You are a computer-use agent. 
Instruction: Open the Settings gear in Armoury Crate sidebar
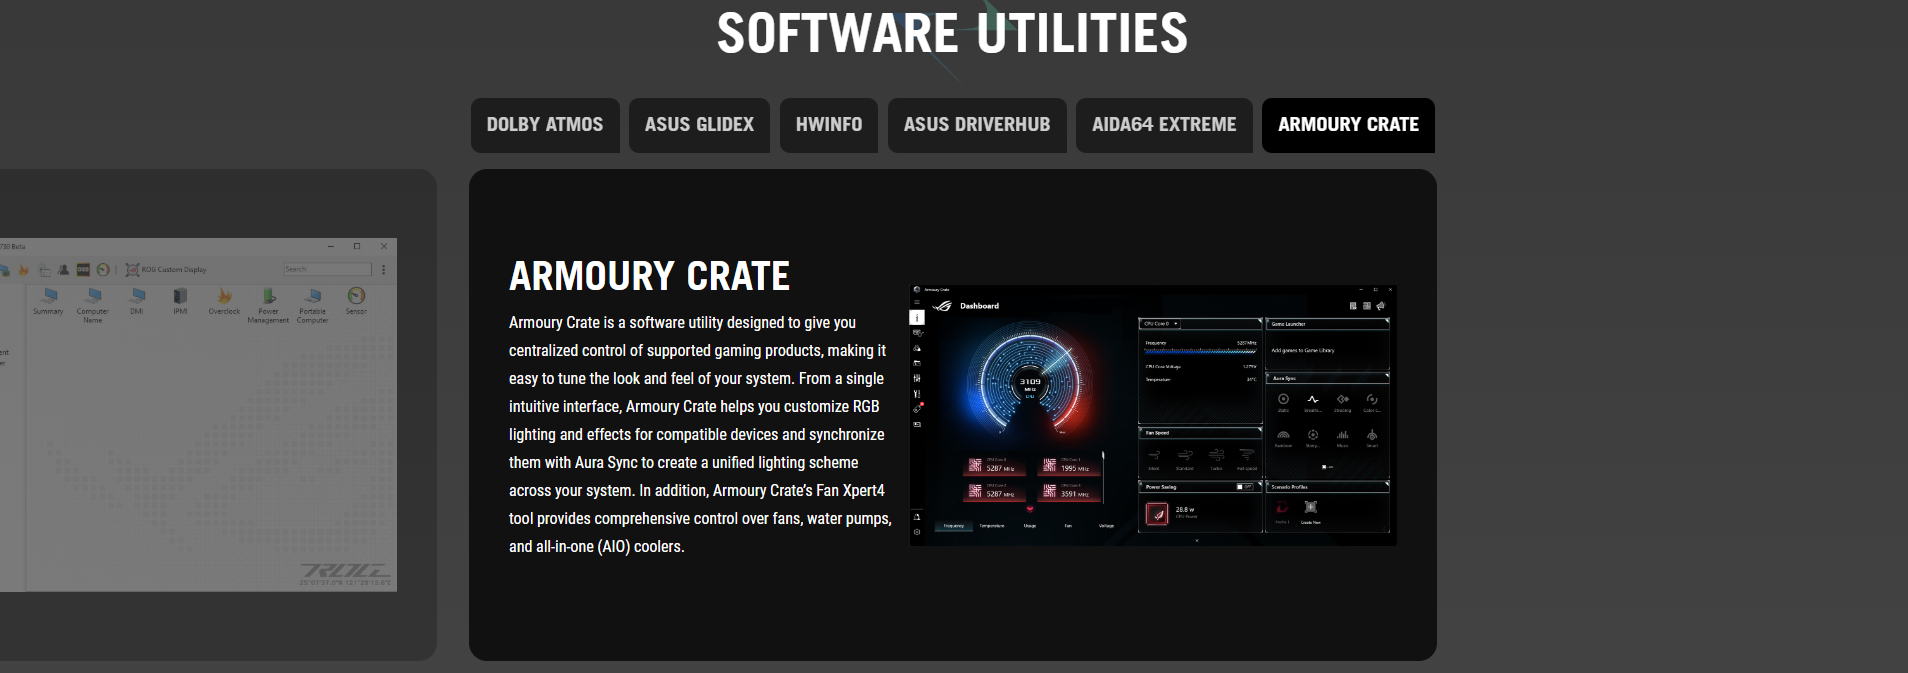click(917, 532)
